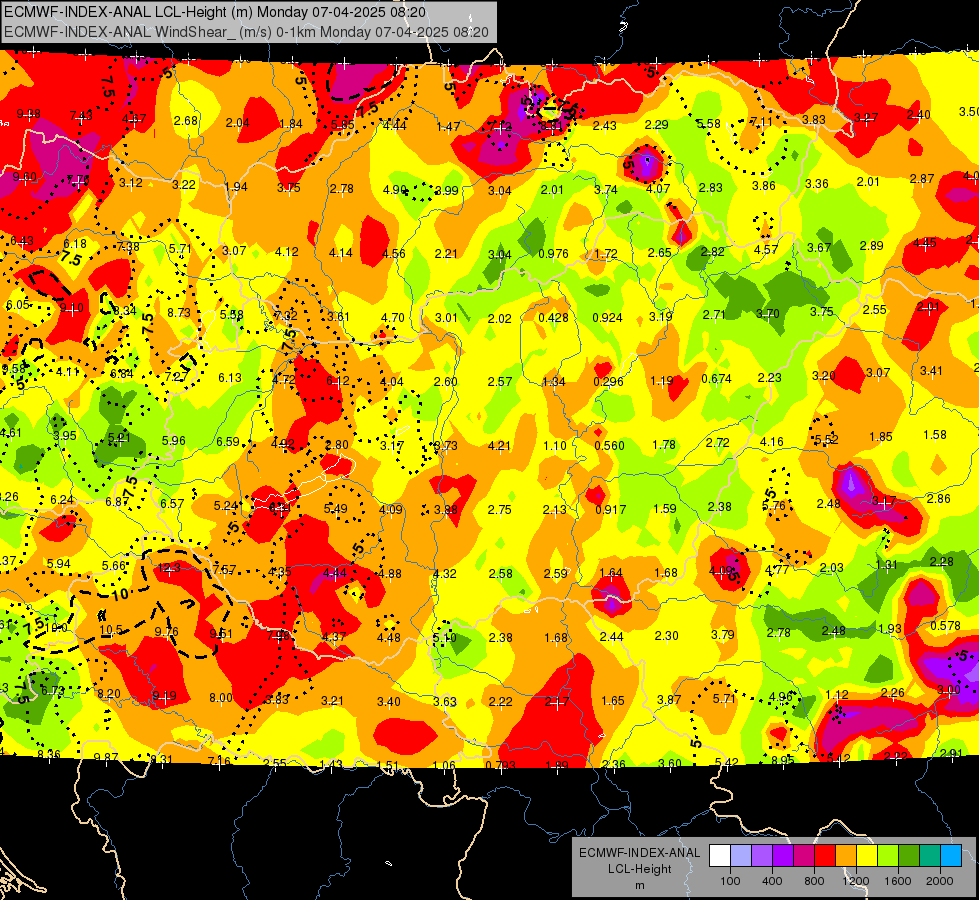Click the sky blue legend swatch after 2000
This screenshot has height=900, width=979.
click(952, 856)
